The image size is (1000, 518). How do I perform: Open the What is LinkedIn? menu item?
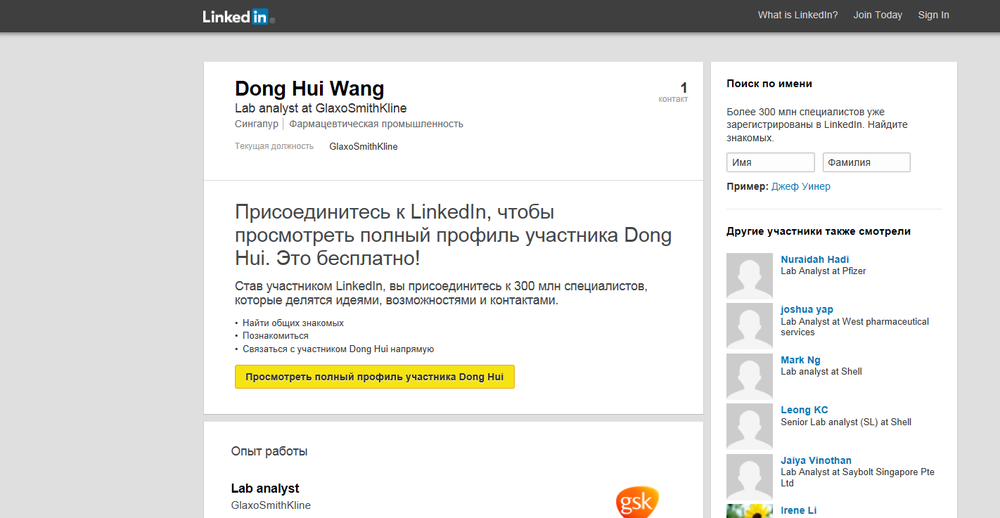pyautogui.click(x=798, y=15)
